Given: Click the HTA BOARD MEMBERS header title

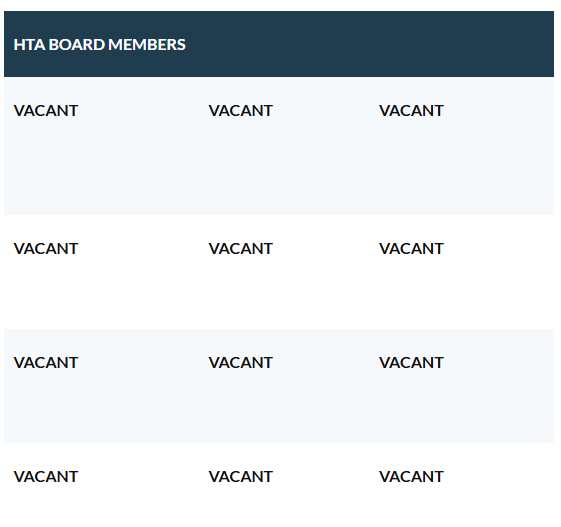Looking at the screenshot, I should 99,45.
